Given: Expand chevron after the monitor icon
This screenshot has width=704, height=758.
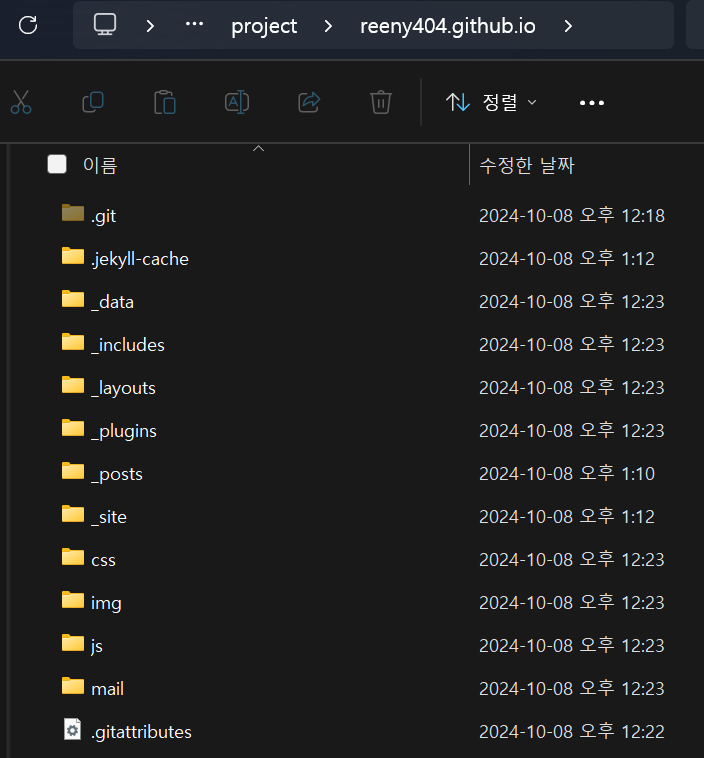Looking at the screenshot, I should pos(150,26).
